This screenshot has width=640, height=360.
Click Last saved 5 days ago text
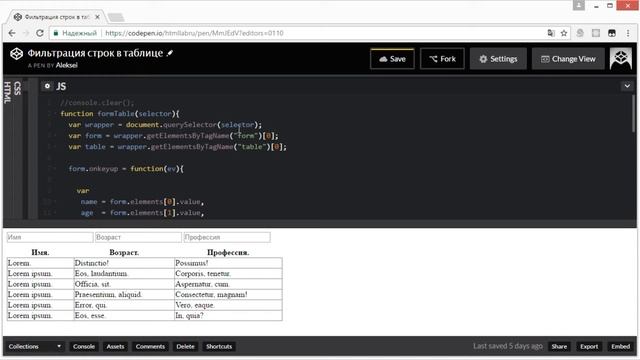click(x=508, y=346)
